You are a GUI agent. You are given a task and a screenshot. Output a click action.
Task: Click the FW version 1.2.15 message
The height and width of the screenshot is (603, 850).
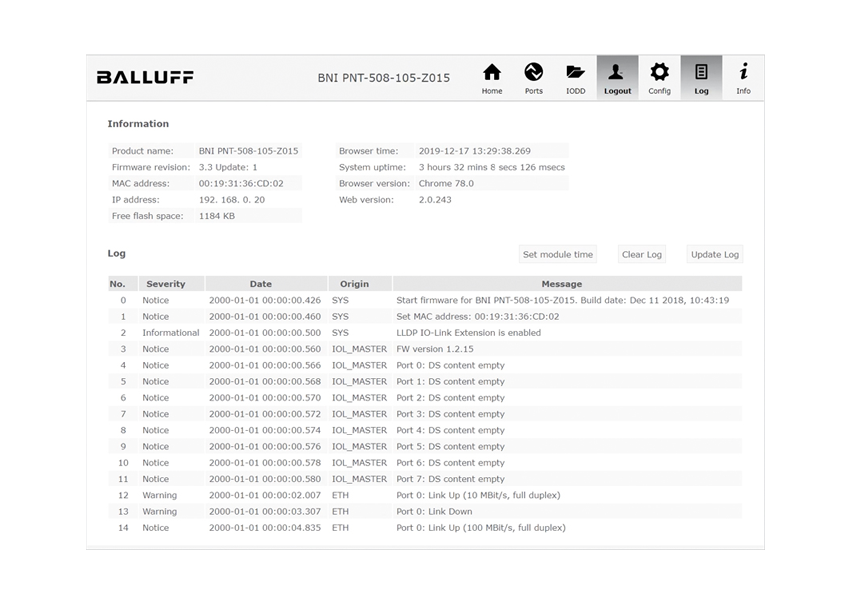click(x=434, y=349)
